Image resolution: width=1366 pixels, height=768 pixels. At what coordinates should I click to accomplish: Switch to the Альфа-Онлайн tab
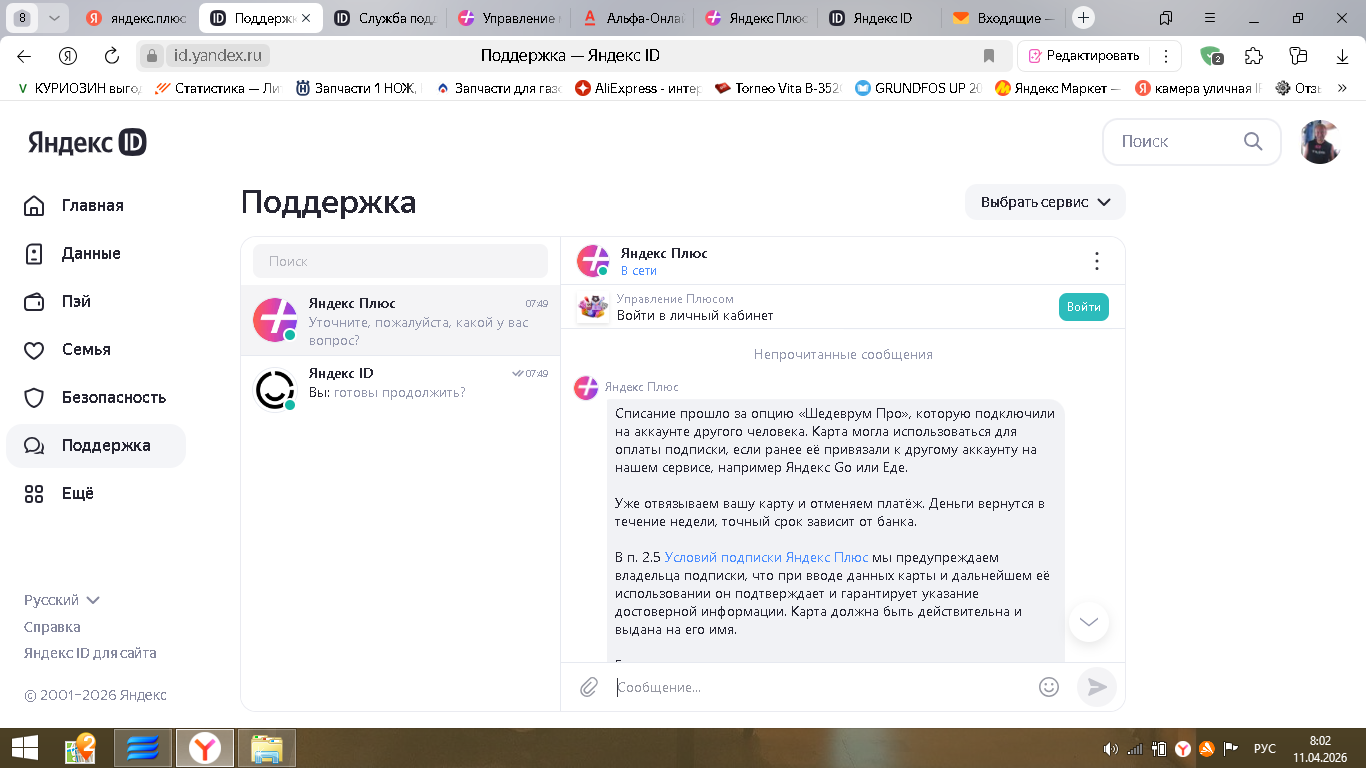click(x=632, y=18)
